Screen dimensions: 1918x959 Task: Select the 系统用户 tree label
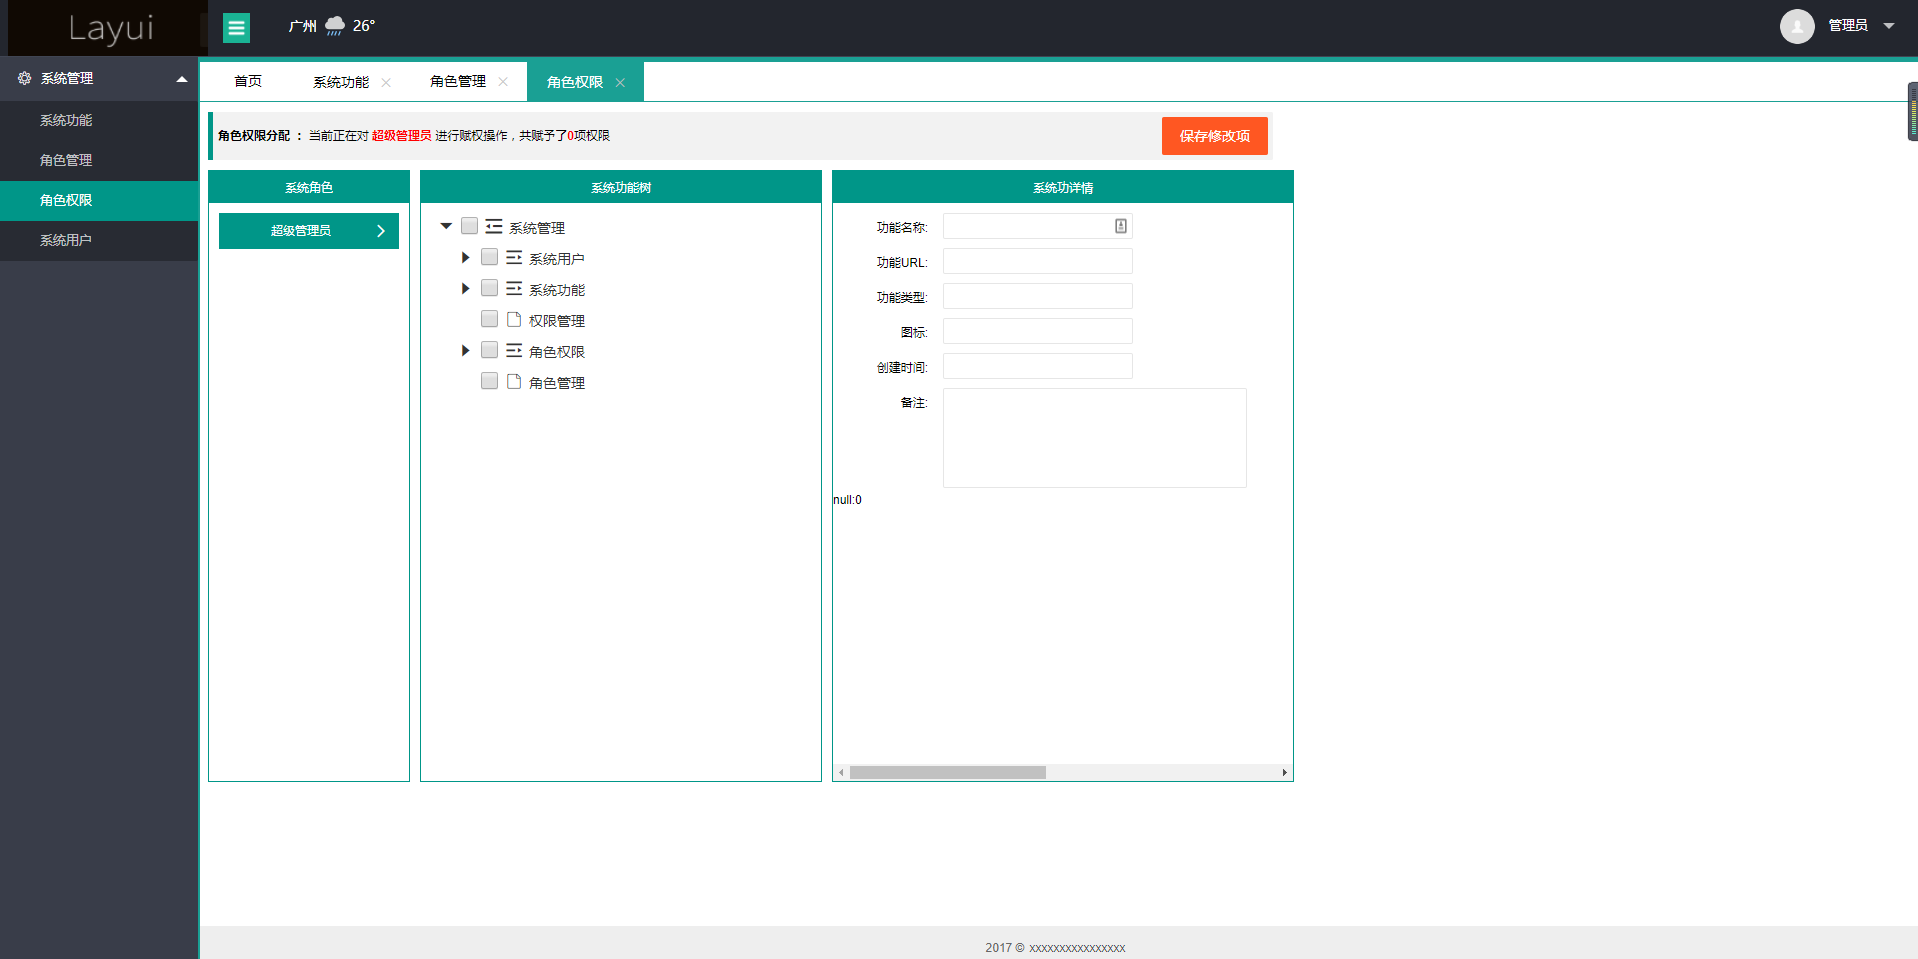(557, 259)
